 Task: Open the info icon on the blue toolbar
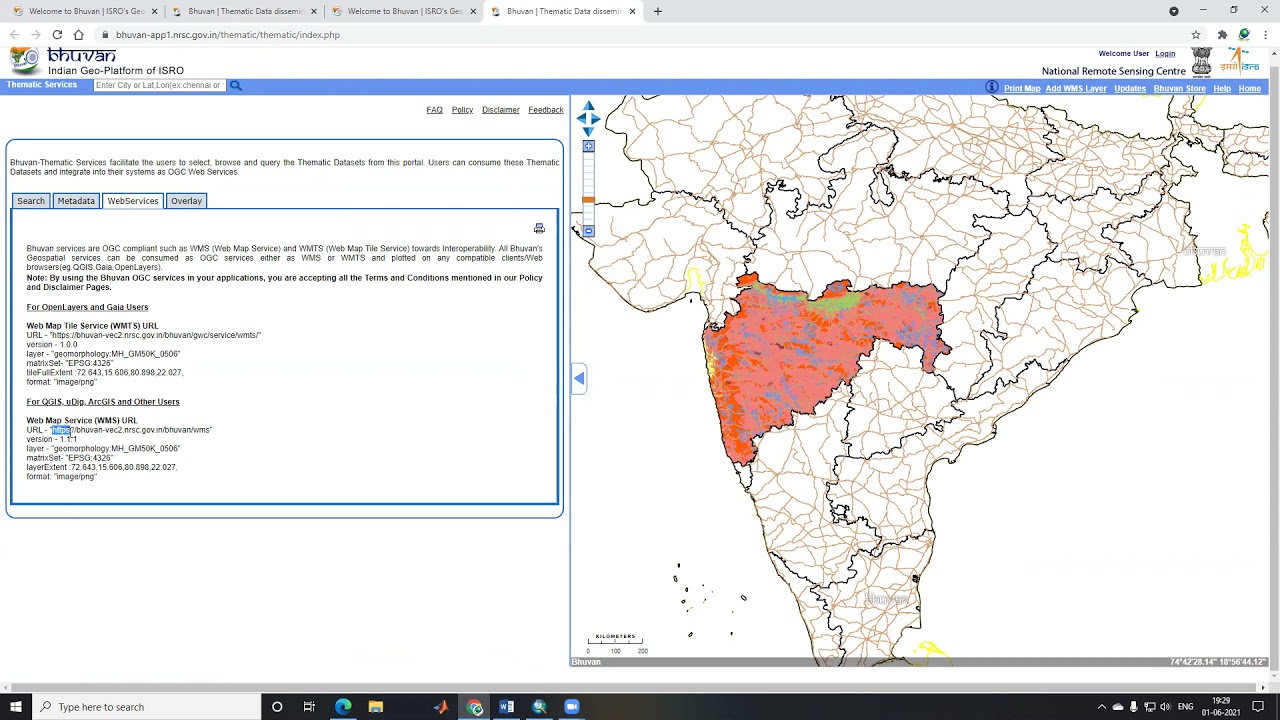[x=992, y=87]
